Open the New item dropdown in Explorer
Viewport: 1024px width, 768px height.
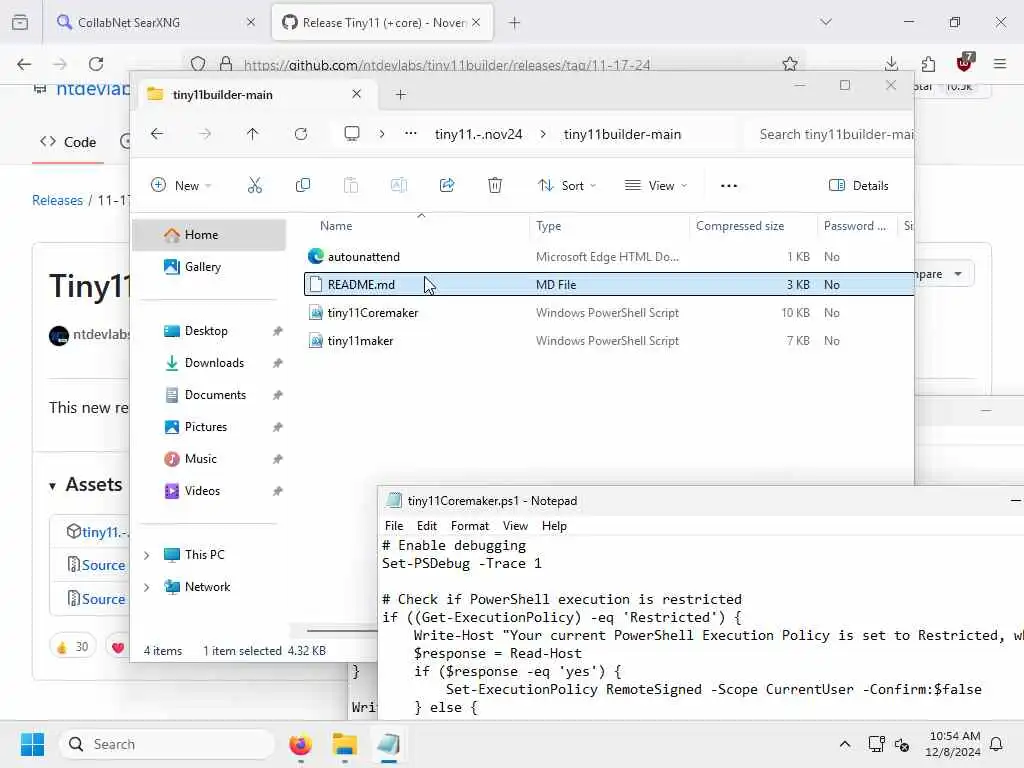point(181,185)
